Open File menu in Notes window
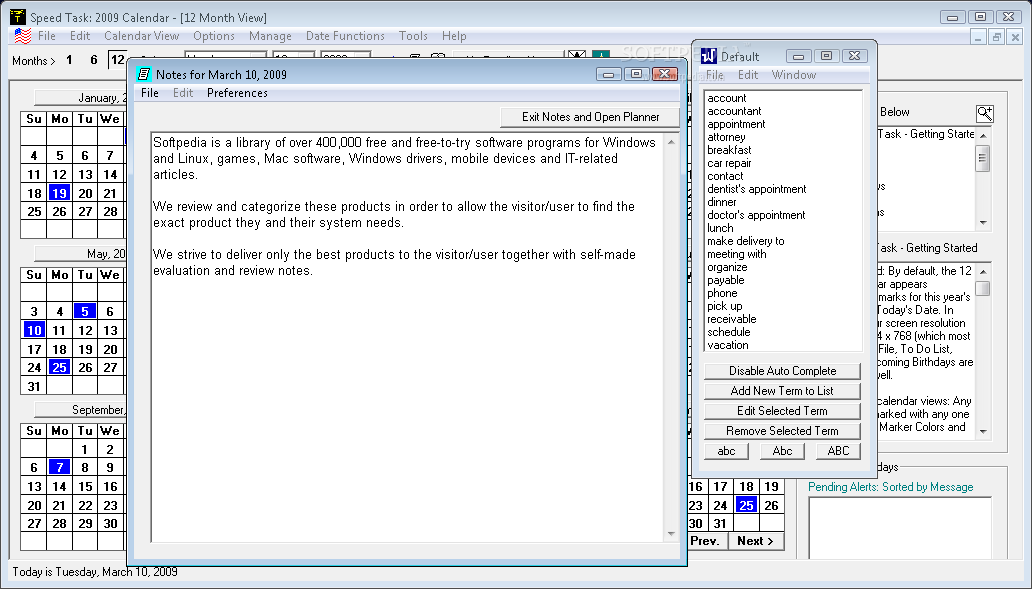 (x=150, y=93)
